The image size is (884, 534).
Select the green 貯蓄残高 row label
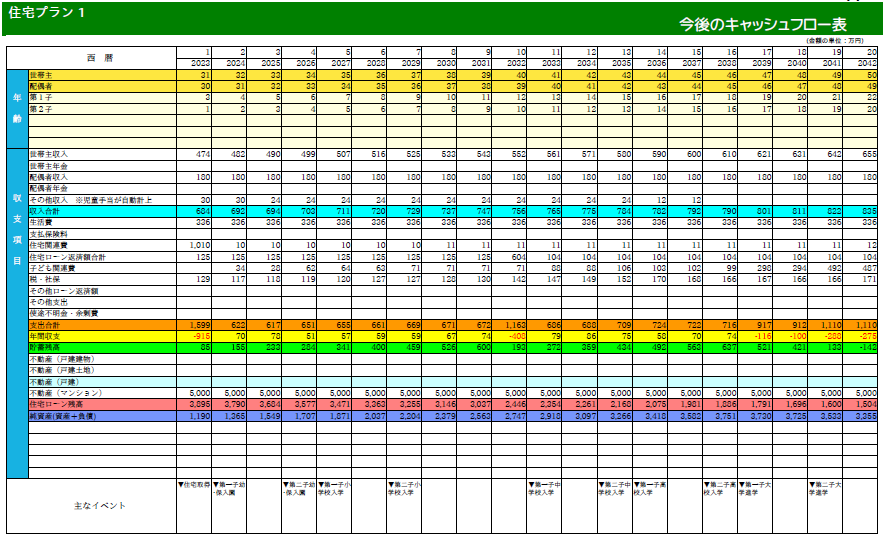[46, 347]
